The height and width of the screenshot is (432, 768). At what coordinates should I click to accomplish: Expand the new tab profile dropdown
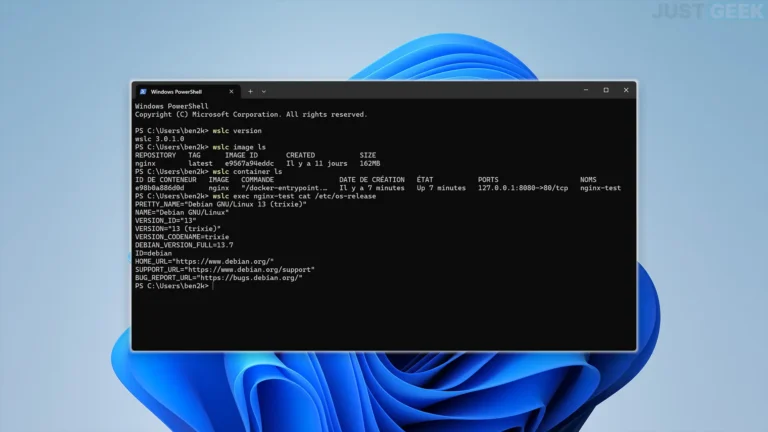click(264, 92)
